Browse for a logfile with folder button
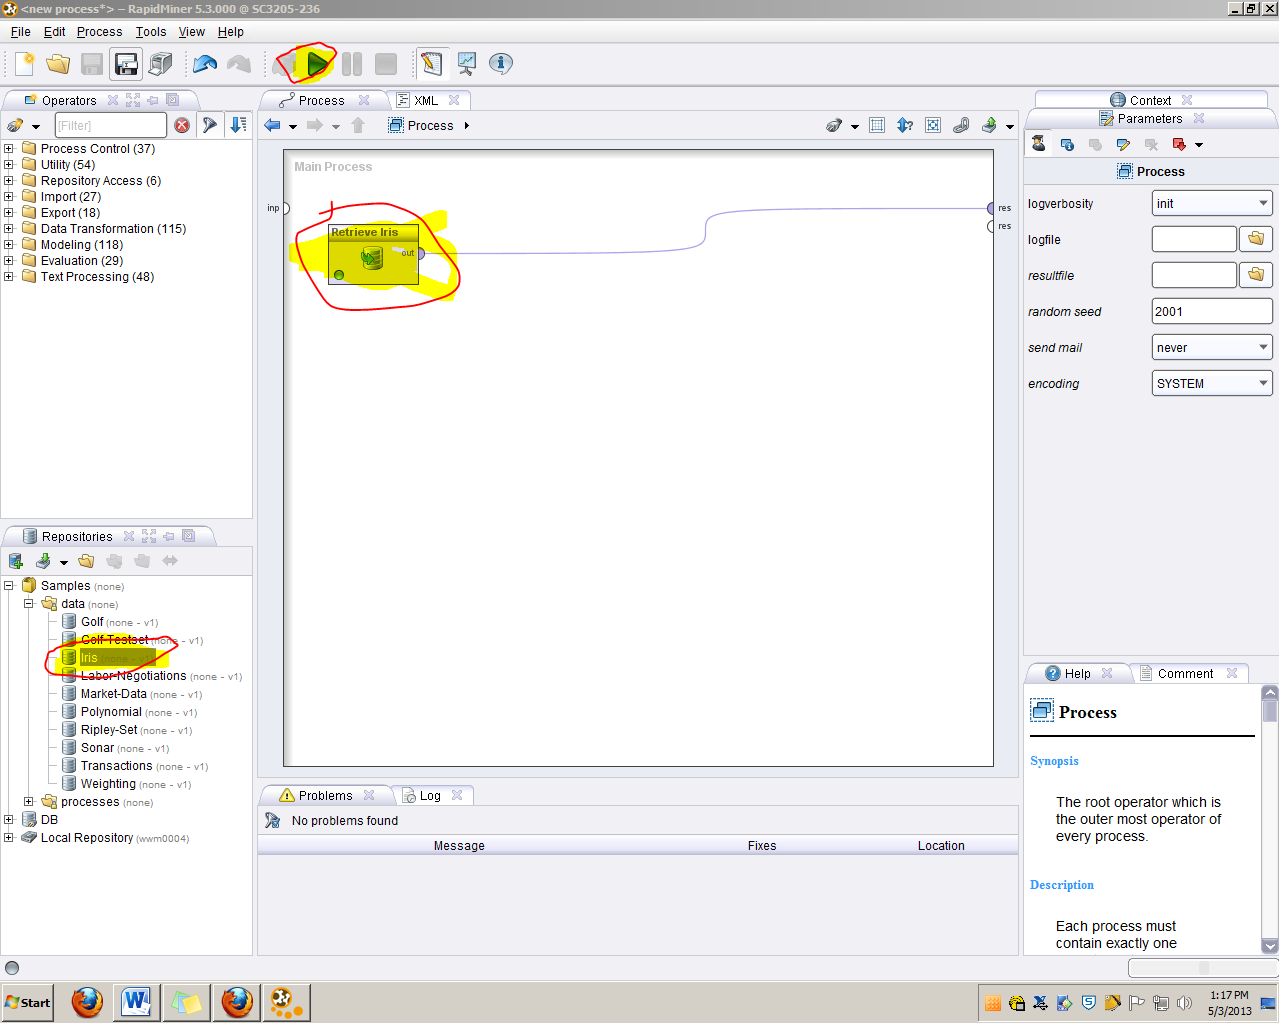The width and height of the screenshot is (1279, 1023). 1256,239
